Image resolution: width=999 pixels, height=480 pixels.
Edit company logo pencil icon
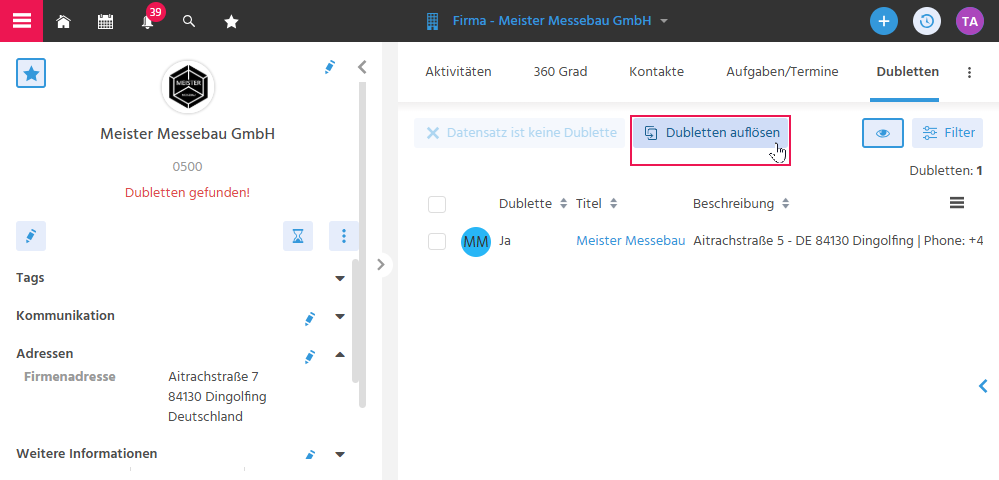point(329,67)
